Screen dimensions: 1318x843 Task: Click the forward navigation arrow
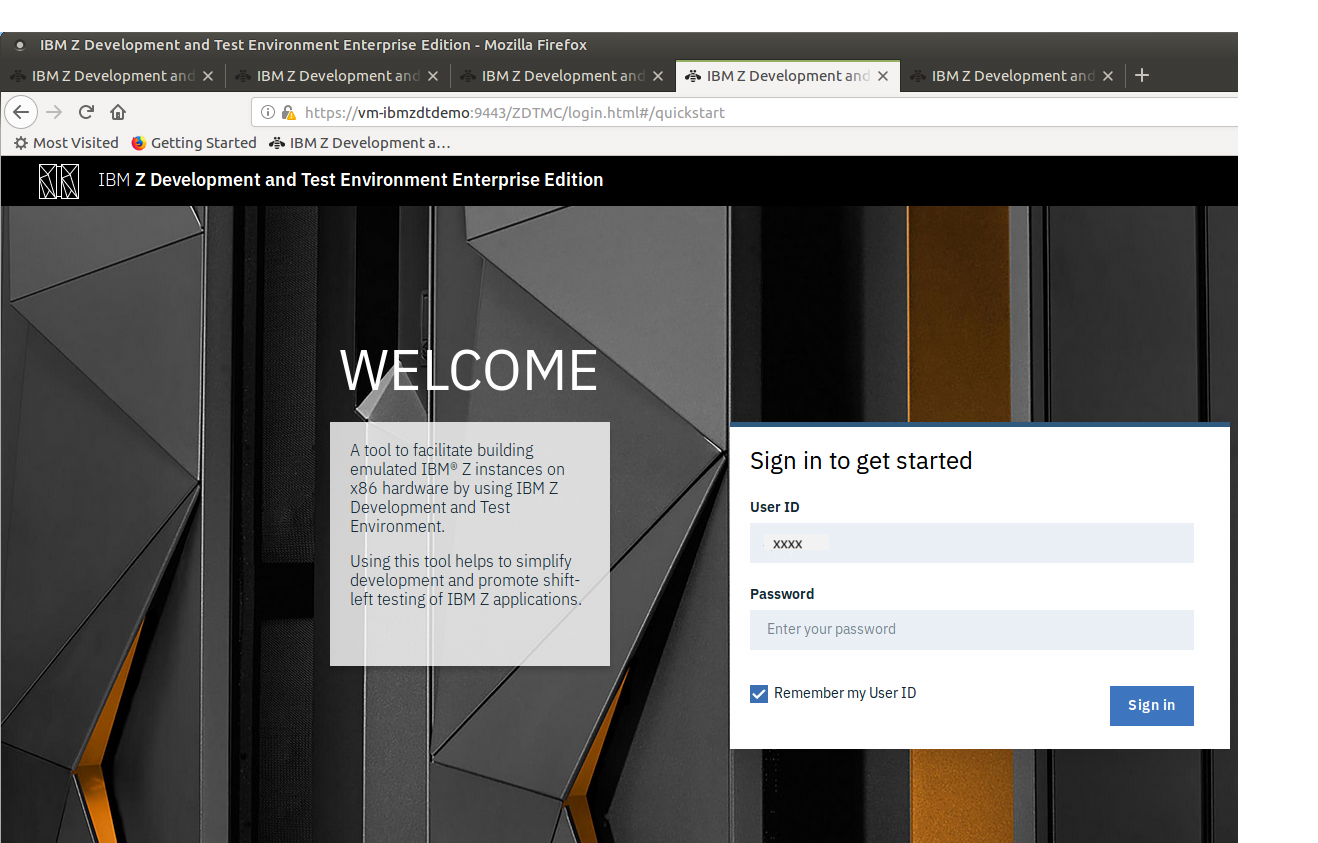tap(52, 112)
